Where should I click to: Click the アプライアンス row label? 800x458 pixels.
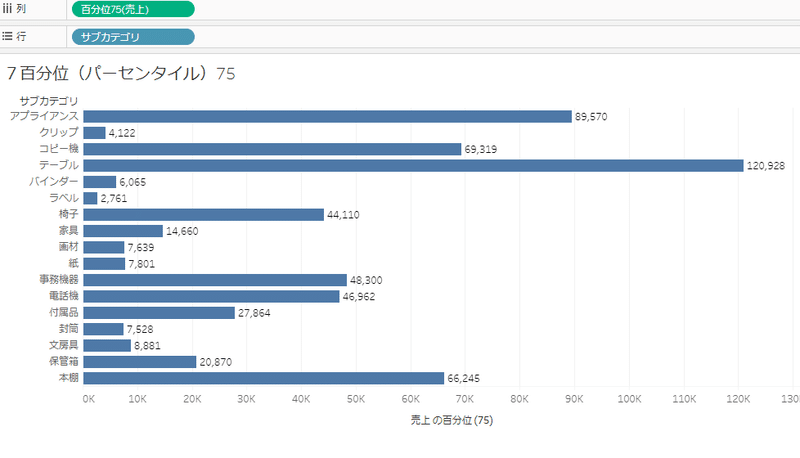pyautogui.click(x=44, y=116)
